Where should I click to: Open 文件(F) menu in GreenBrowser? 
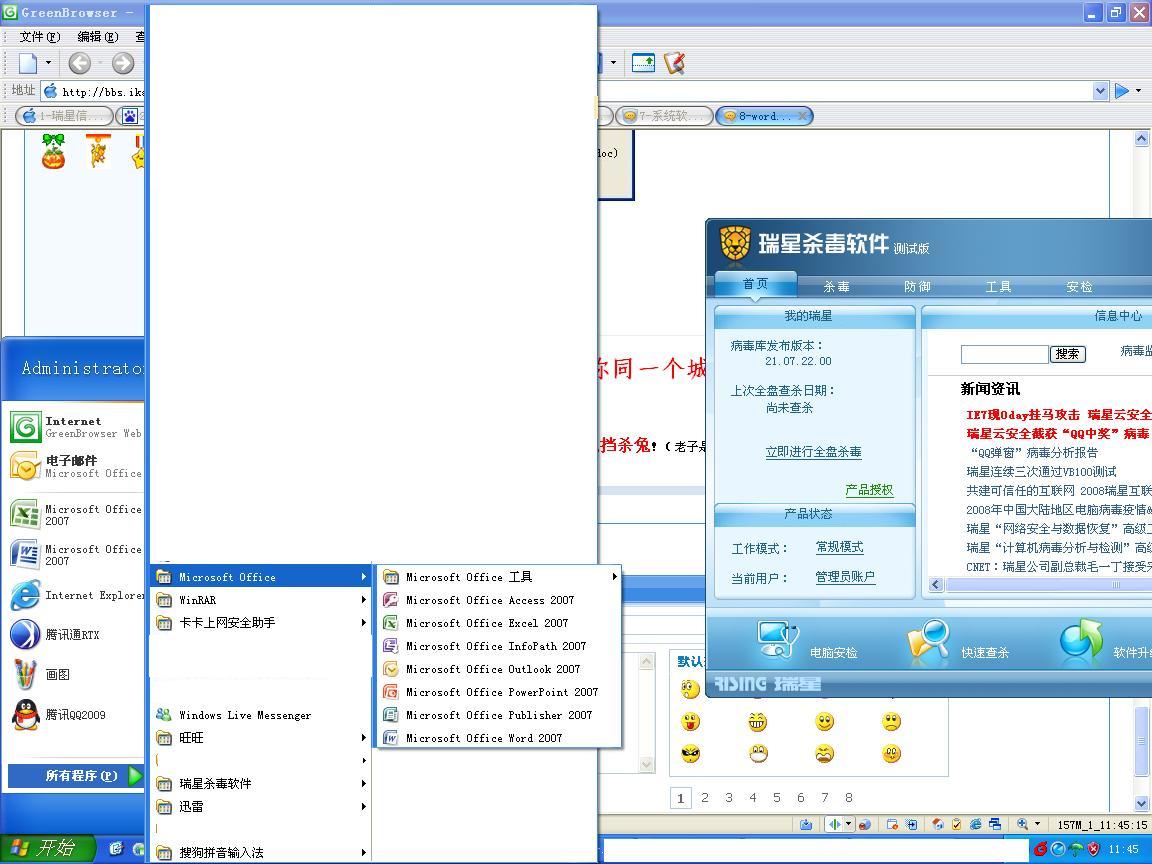click(x=40, y=37)
